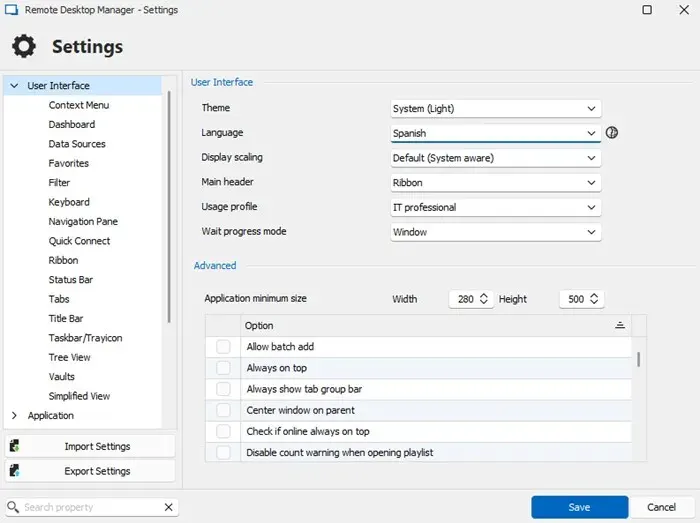Check Always show tab group bar
Image resolution: width=700 pixels, height=523 pixels.
pyautogui.click(x=223, y=389)
